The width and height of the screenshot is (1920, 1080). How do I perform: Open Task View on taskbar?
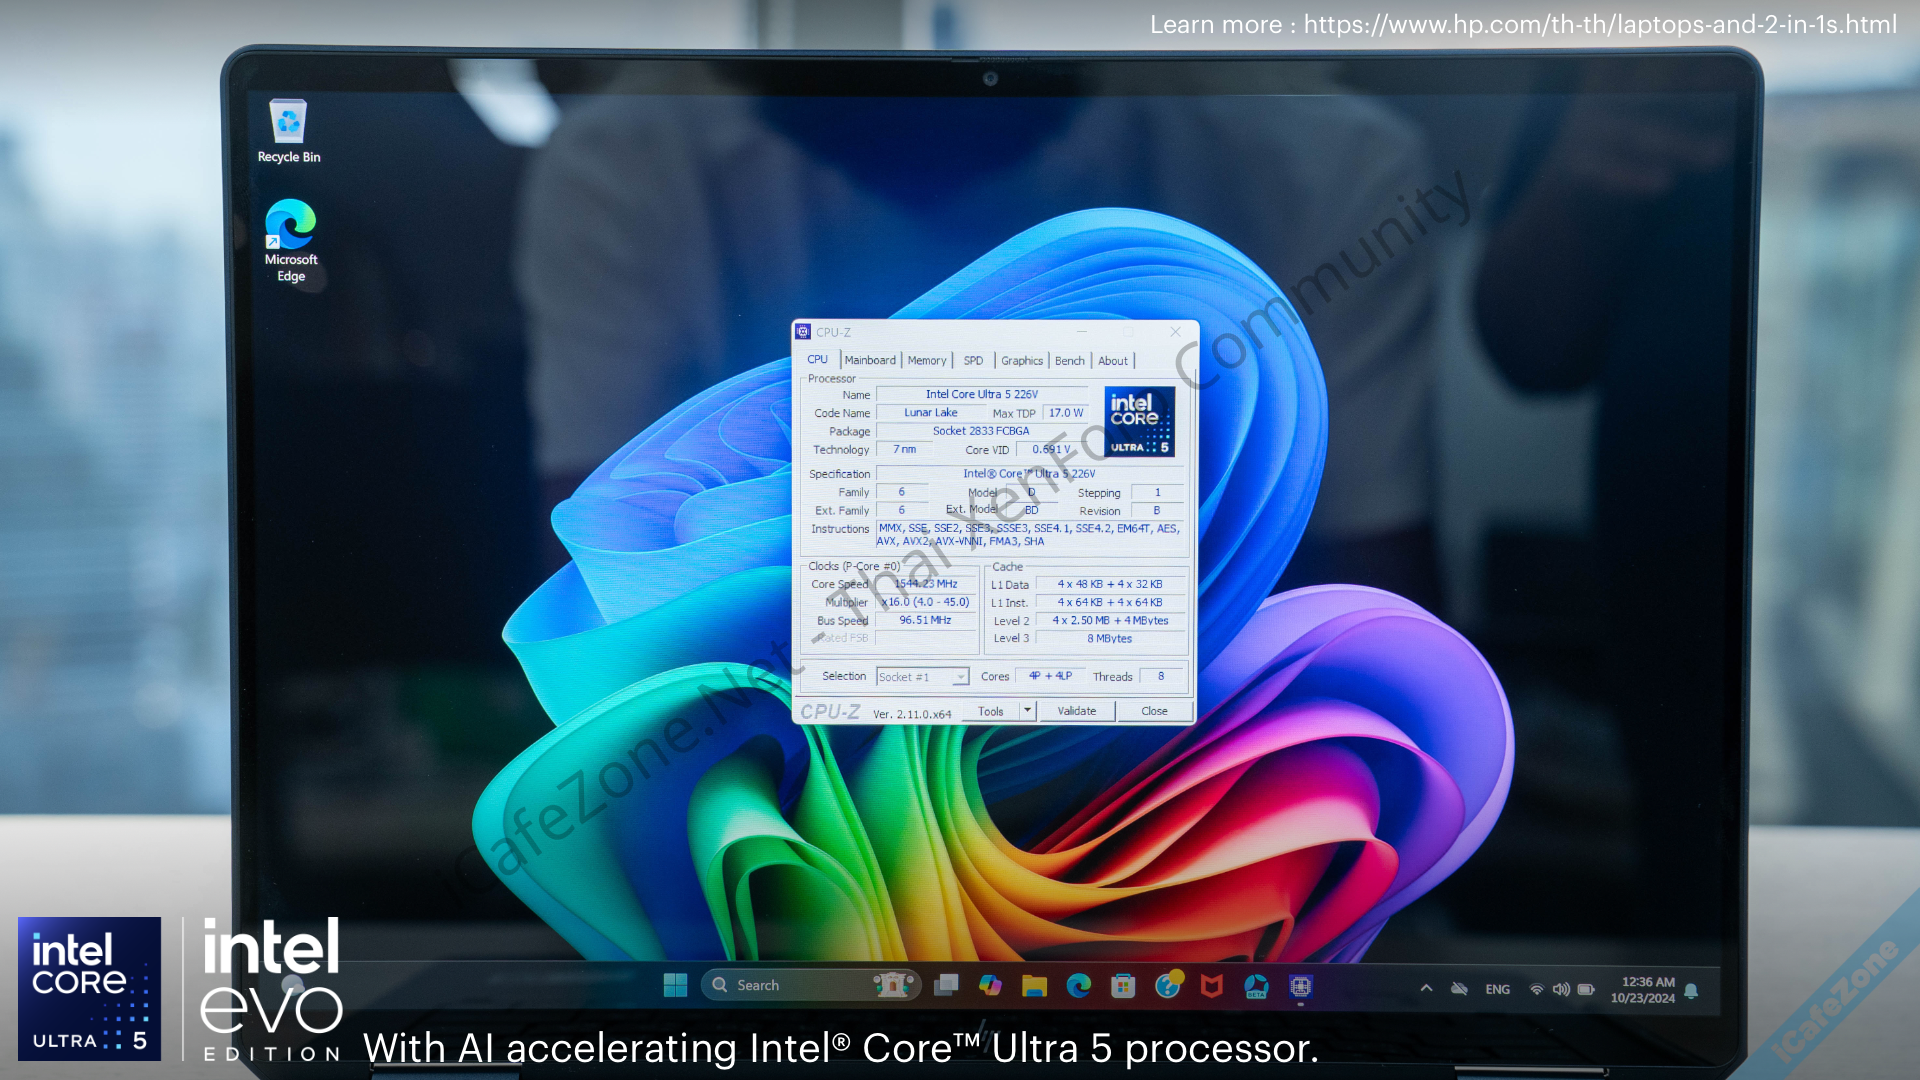click(x=946, y=986)
